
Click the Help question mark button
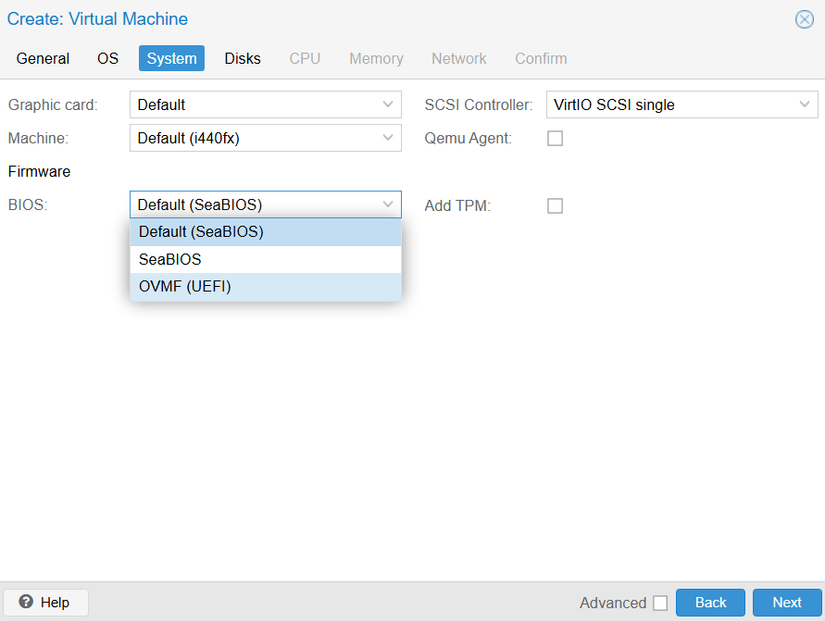click(45, 602)
